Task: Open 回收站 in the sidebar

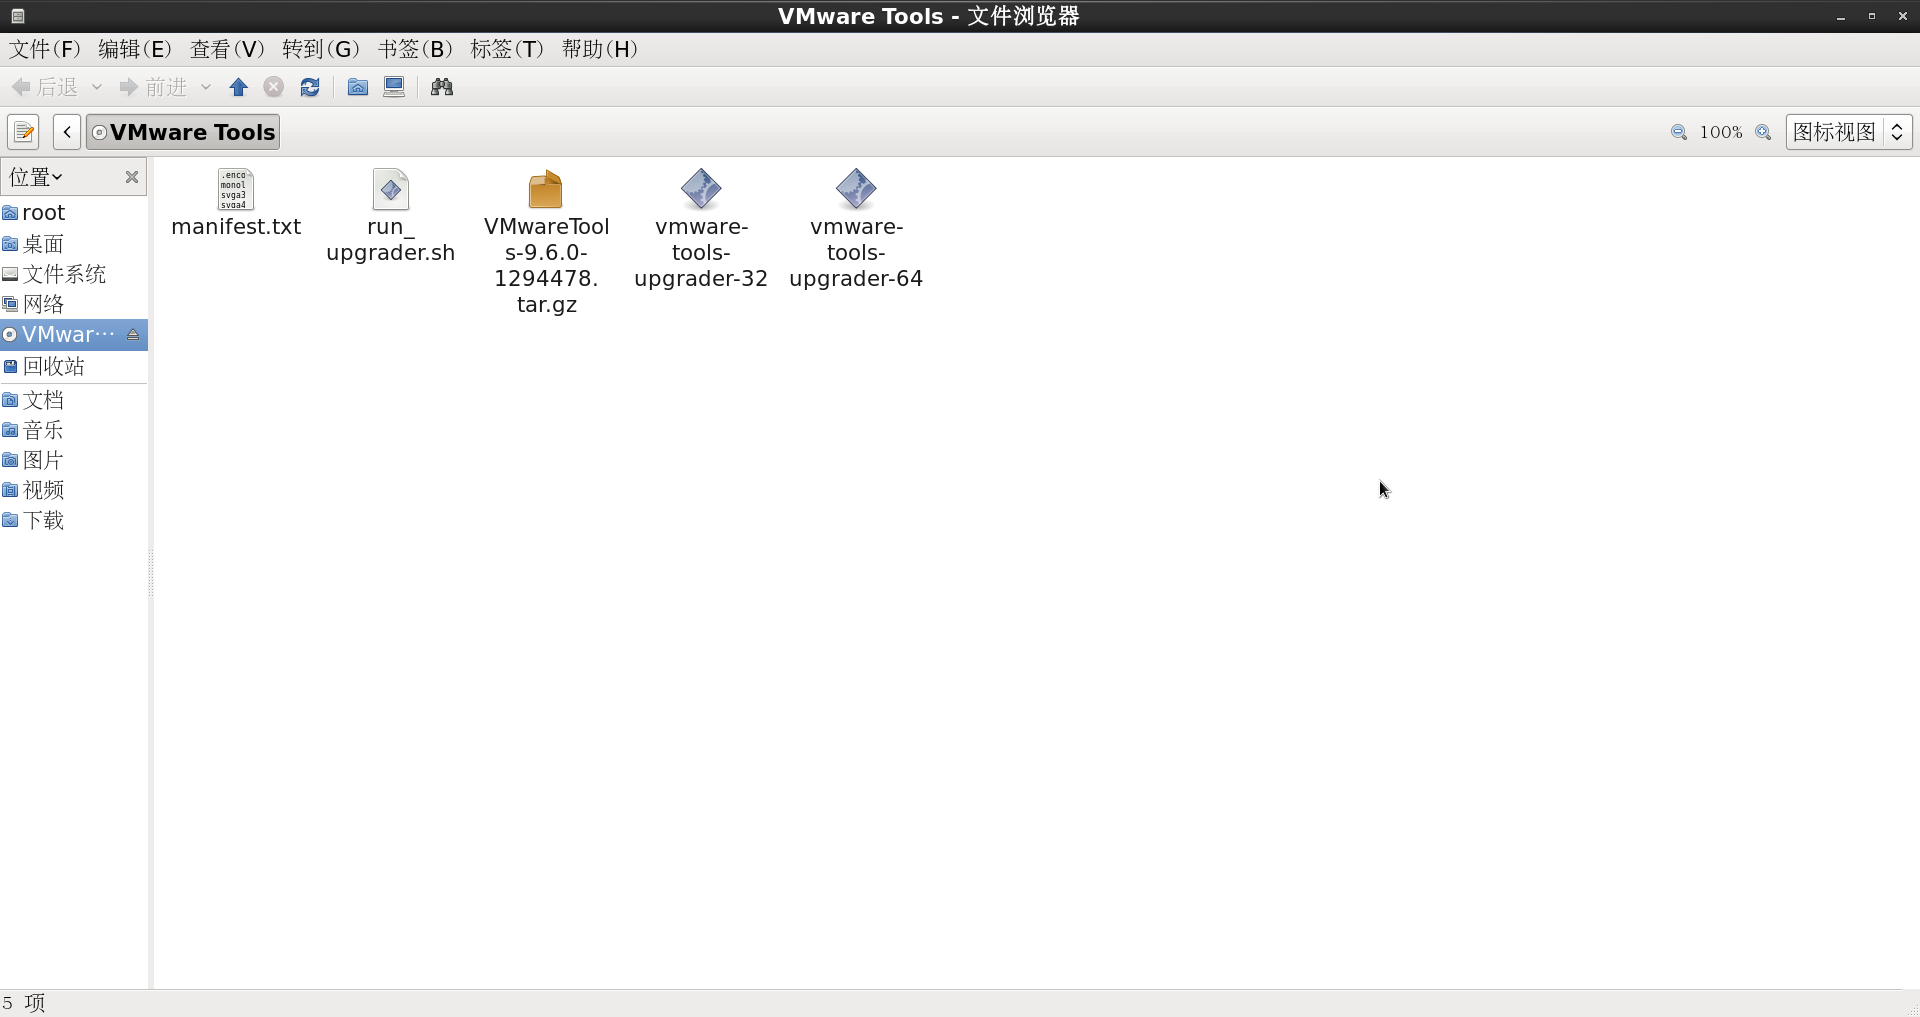Action: [x=74, y=366]
